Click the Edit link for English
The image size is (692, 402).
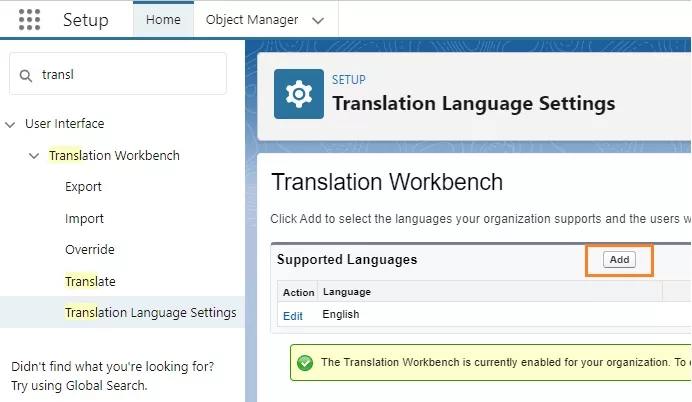pyautogui.click(x=292, y=314)
